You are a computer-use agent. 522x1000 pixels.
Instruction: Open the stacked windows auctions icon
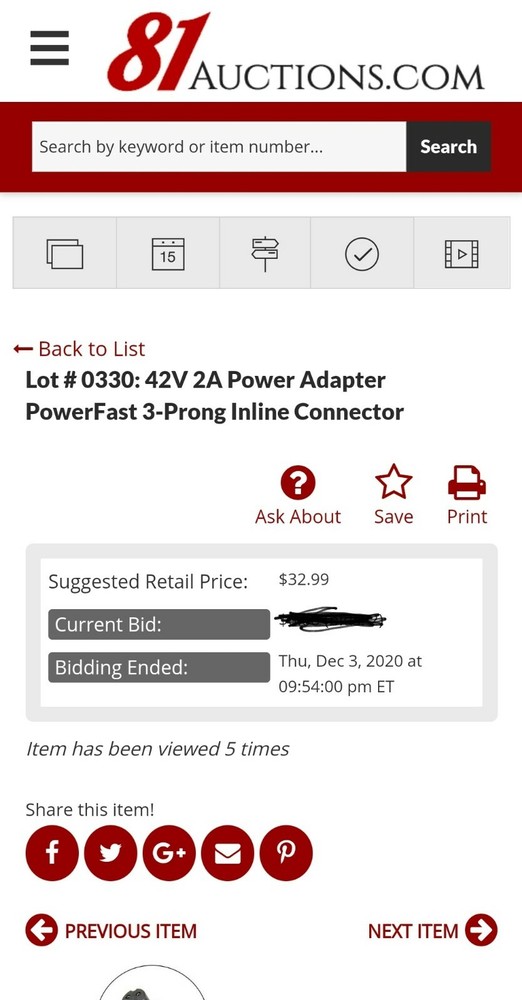(64, 253)
